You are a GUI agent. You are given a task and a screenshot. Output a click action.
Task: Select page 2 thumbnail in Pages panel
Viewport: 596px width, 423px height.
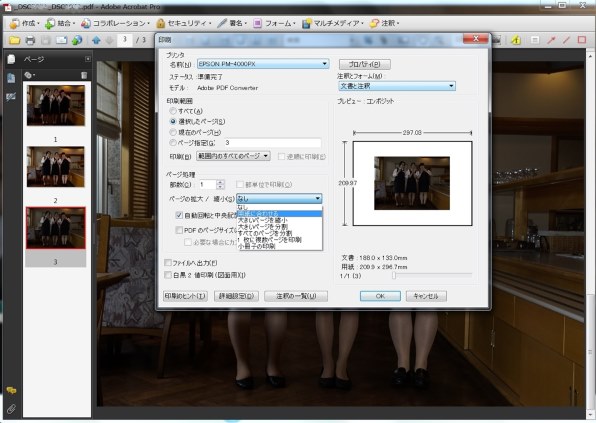point(56,167)
